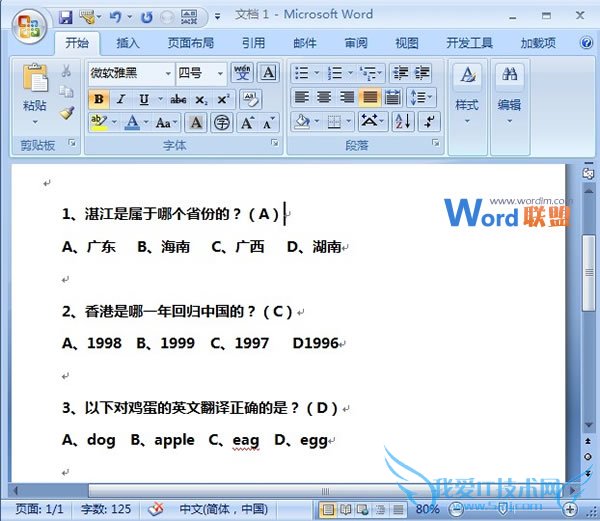Cut selection with scissors icon
Image resolution: width=600 pixels, height=521 pixels.
(x=66, y=71)
